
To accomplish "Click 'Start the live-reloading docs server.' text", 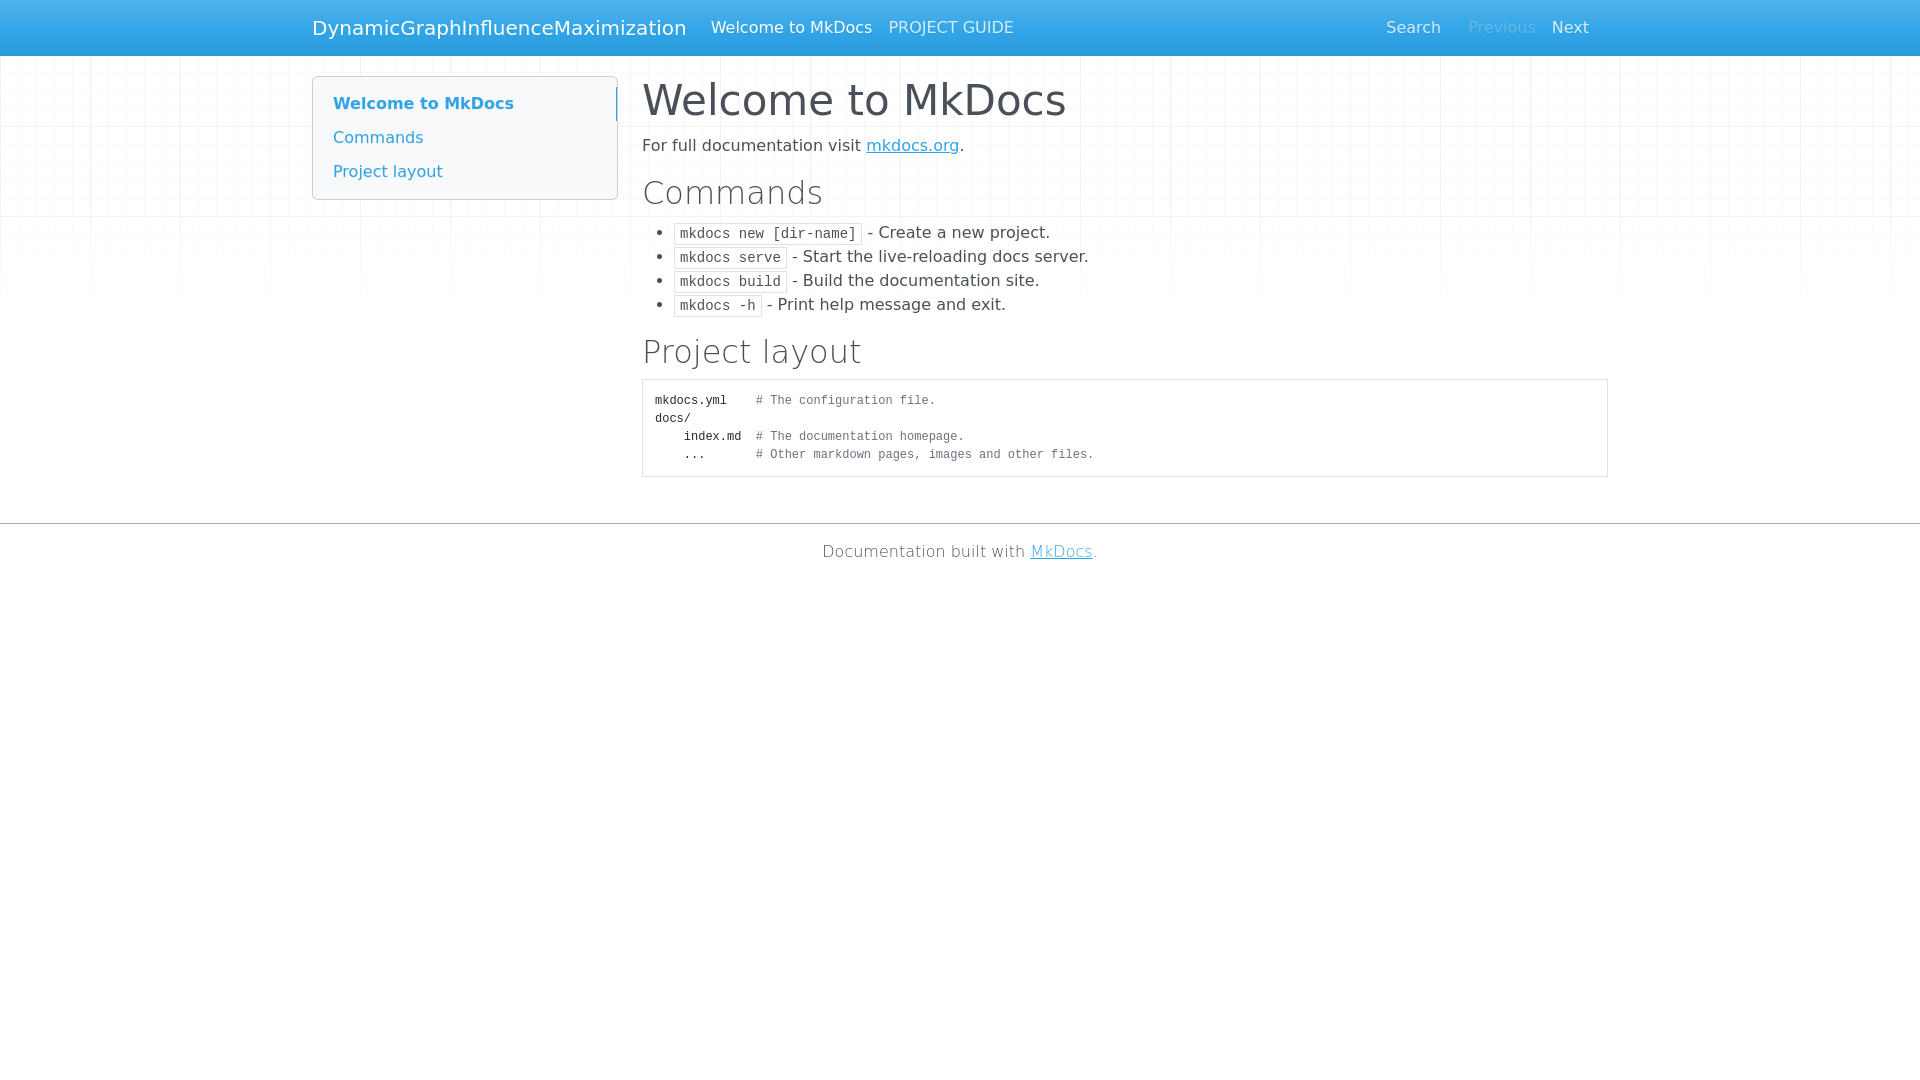I will [x=945, y=257].
